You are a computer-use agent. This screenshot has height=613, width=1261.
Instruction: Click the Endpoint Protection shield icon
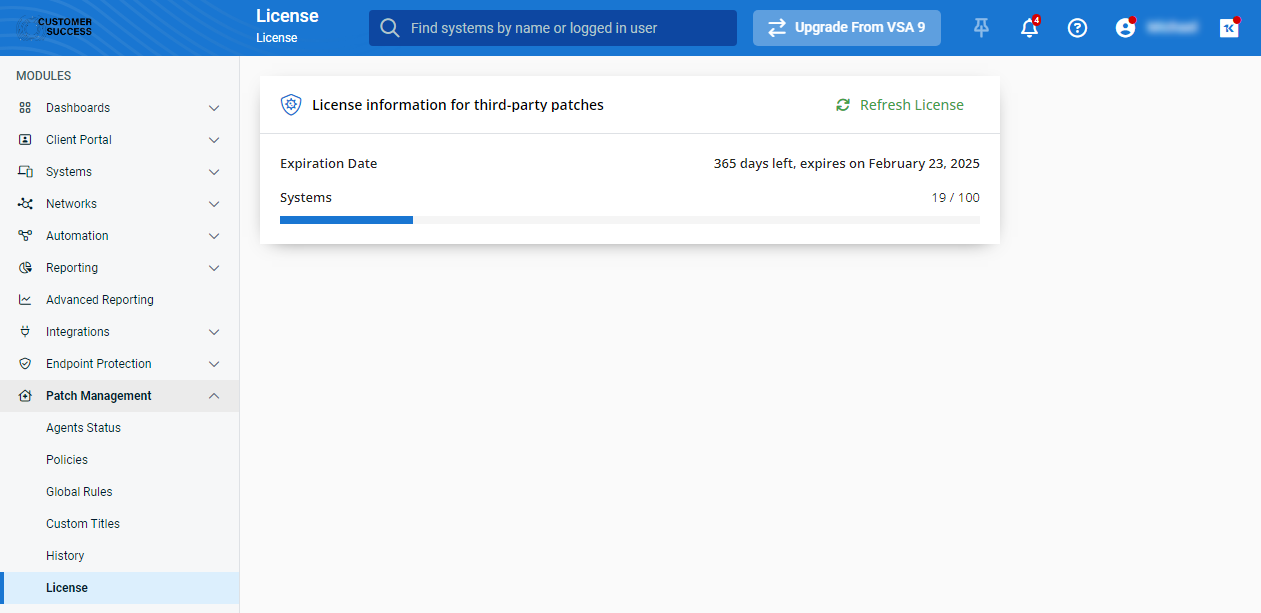click(x=24, y=364)
